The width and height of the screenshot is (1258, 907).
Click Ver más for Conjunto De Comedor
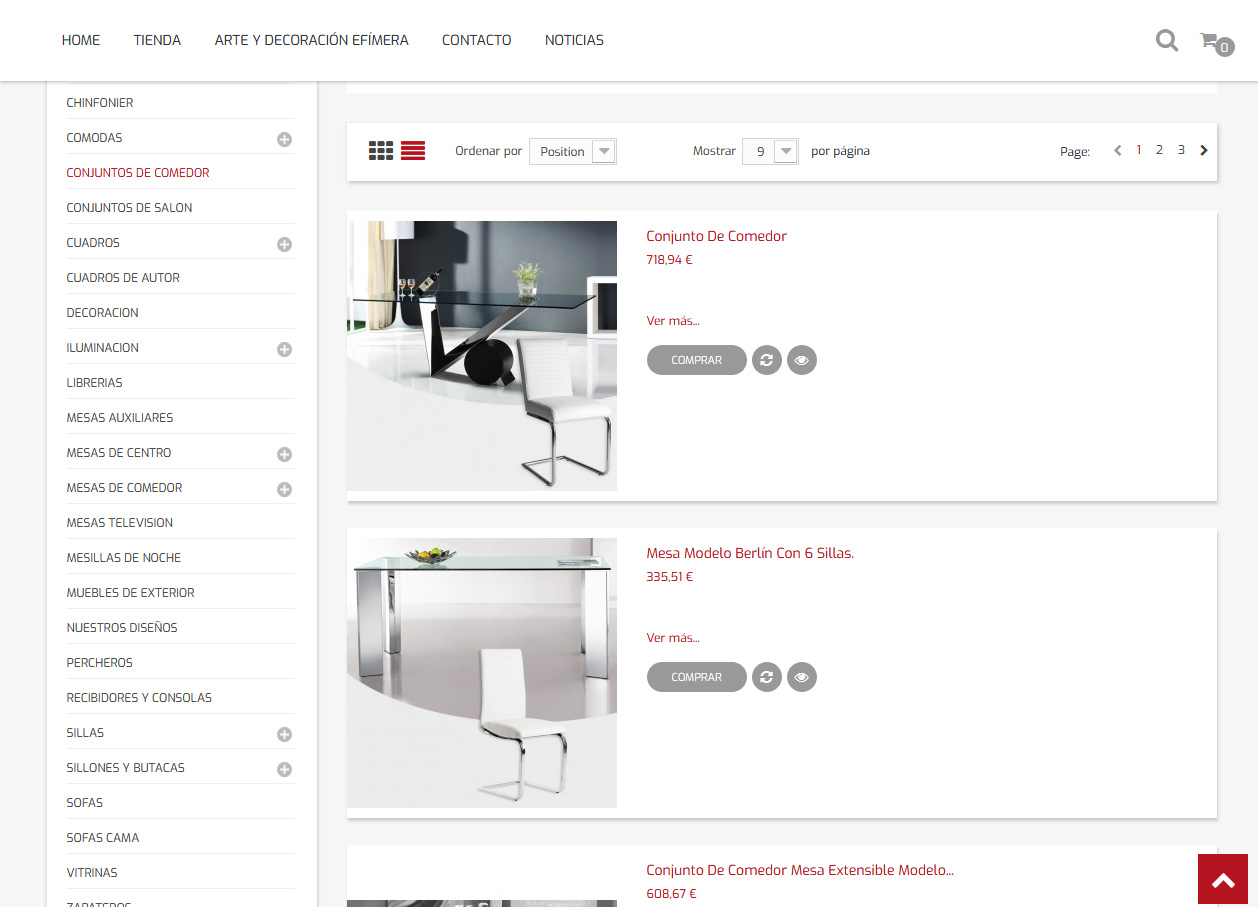coord(673,321)
